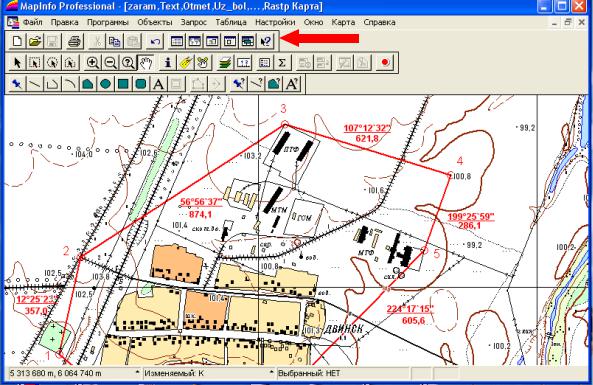
Task: Create a new table with the blank page icon
Action: pos(17,41)
